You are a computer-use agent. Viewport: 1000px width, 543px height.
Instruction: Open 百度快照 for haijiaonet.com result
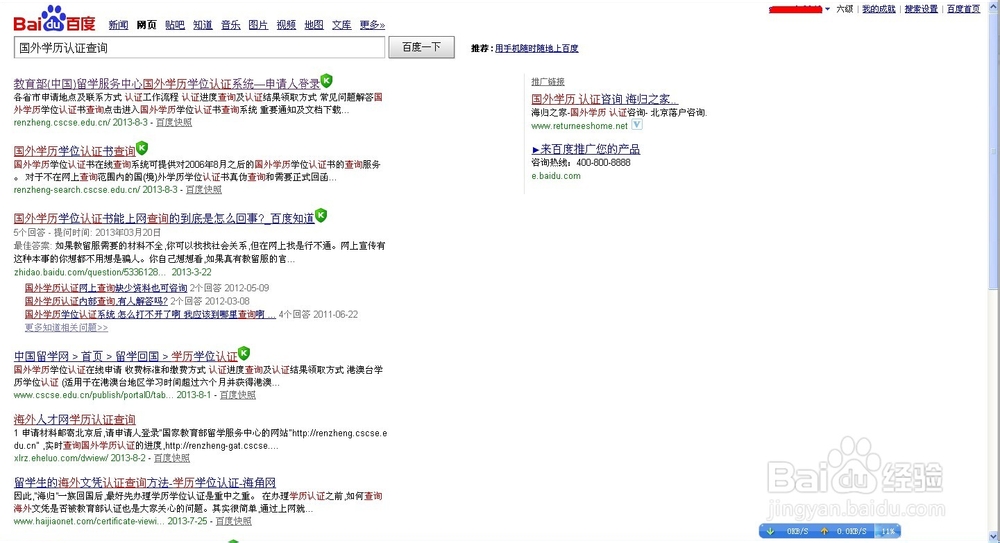pyautogui.click(x=233, y=521)
